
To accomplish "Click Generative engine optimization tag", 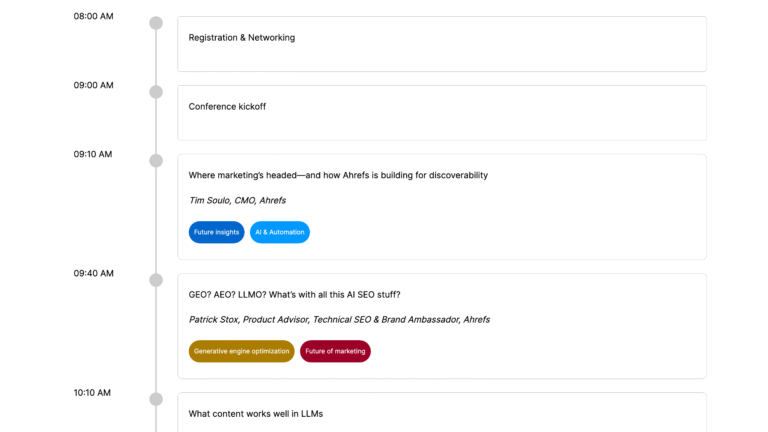I will pyautogui.click(x=241, y=351).
